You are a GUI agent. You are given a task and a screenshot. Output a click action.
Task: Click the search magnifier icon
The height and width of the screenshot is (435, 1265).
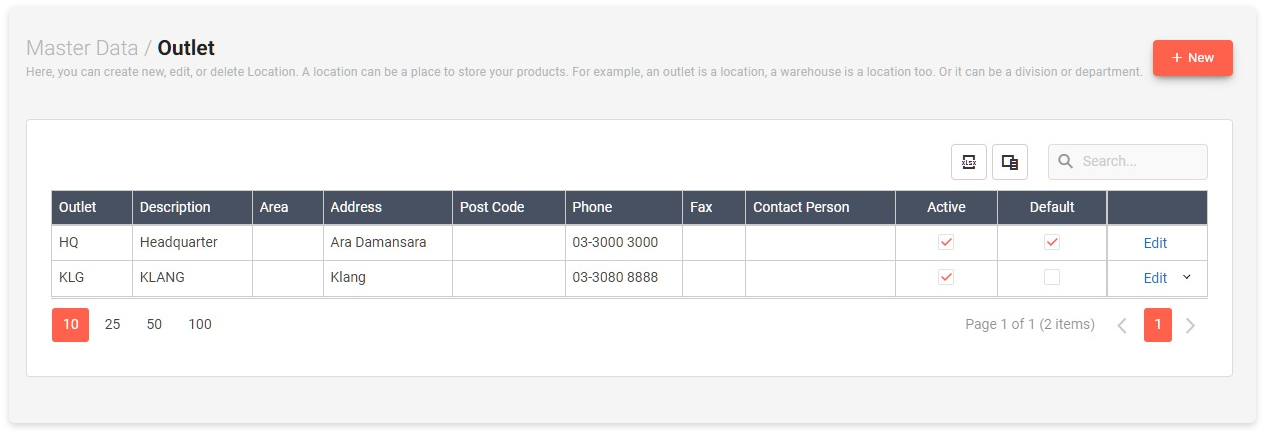[x=1066, y=162]
